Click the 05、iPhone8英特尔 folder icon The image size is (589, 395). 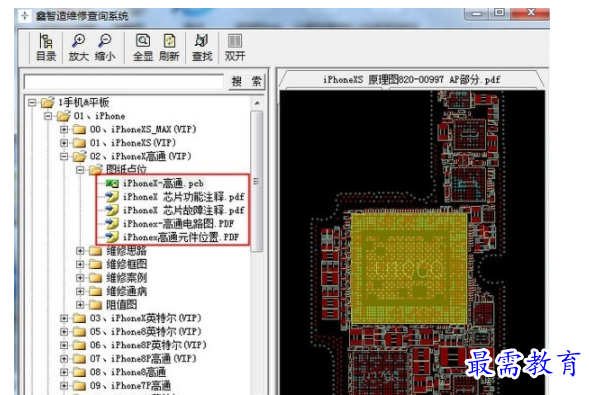coord(79,332)
